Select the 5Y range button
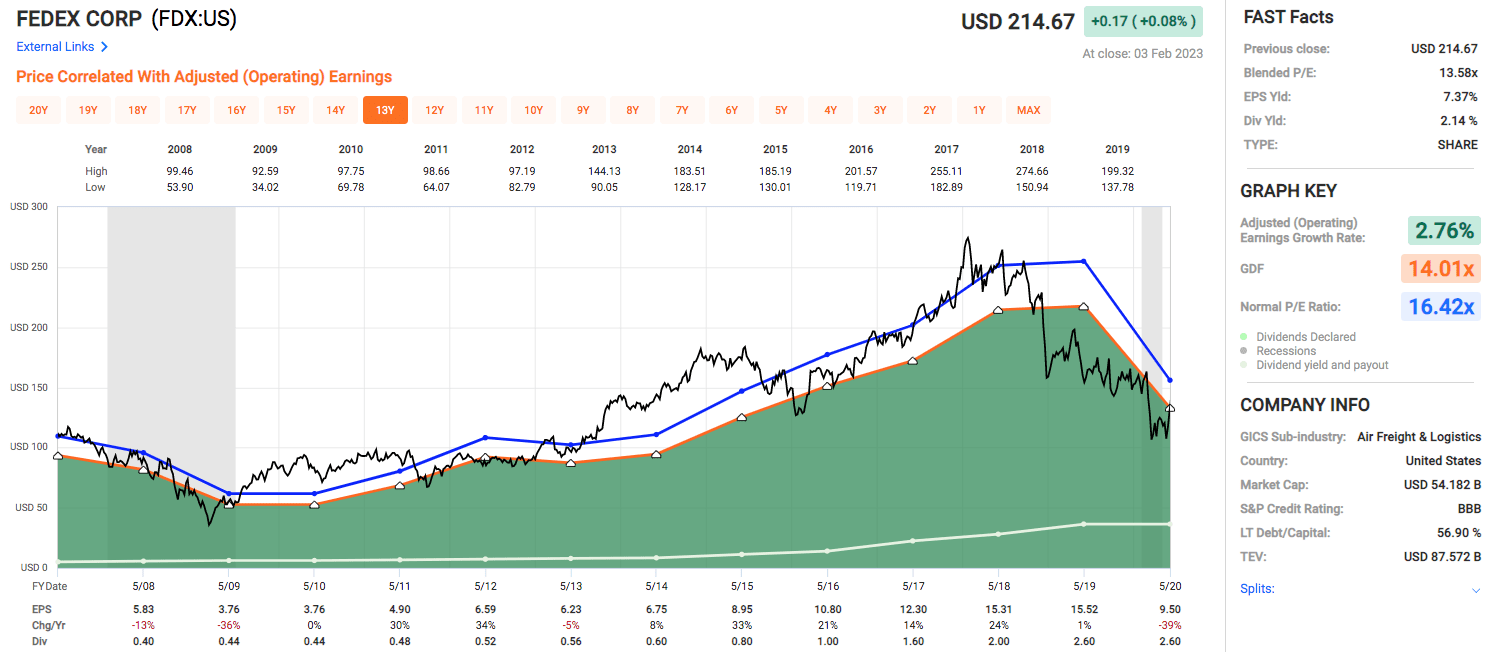This screenshot has height=652, width=1492. point(781,110)
